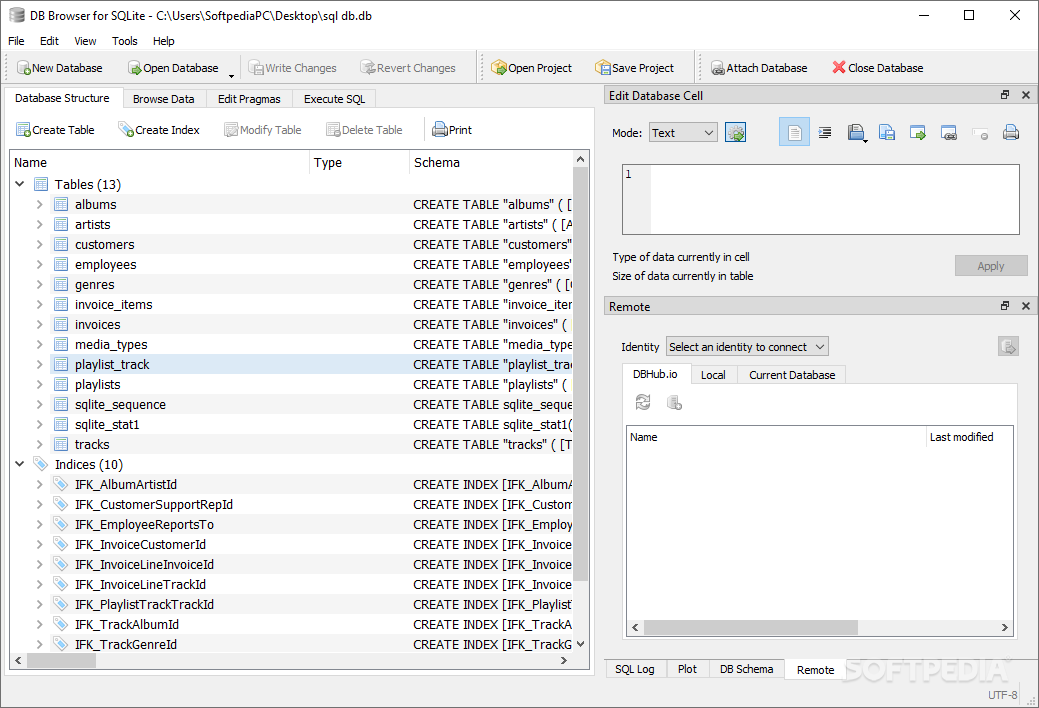Screen dimensions: 1039x708
Task: Close the Remote panel
Action: tap(1026, 306)
